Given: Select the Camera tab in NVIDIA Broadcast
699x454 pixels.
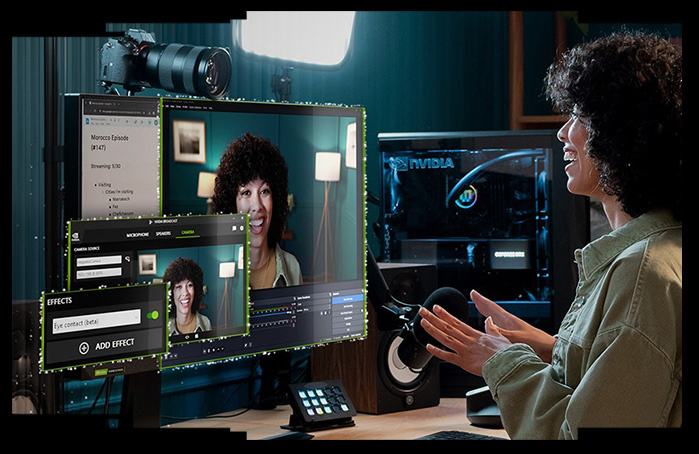Looking at the screenshot, I should tap(188, 232).
